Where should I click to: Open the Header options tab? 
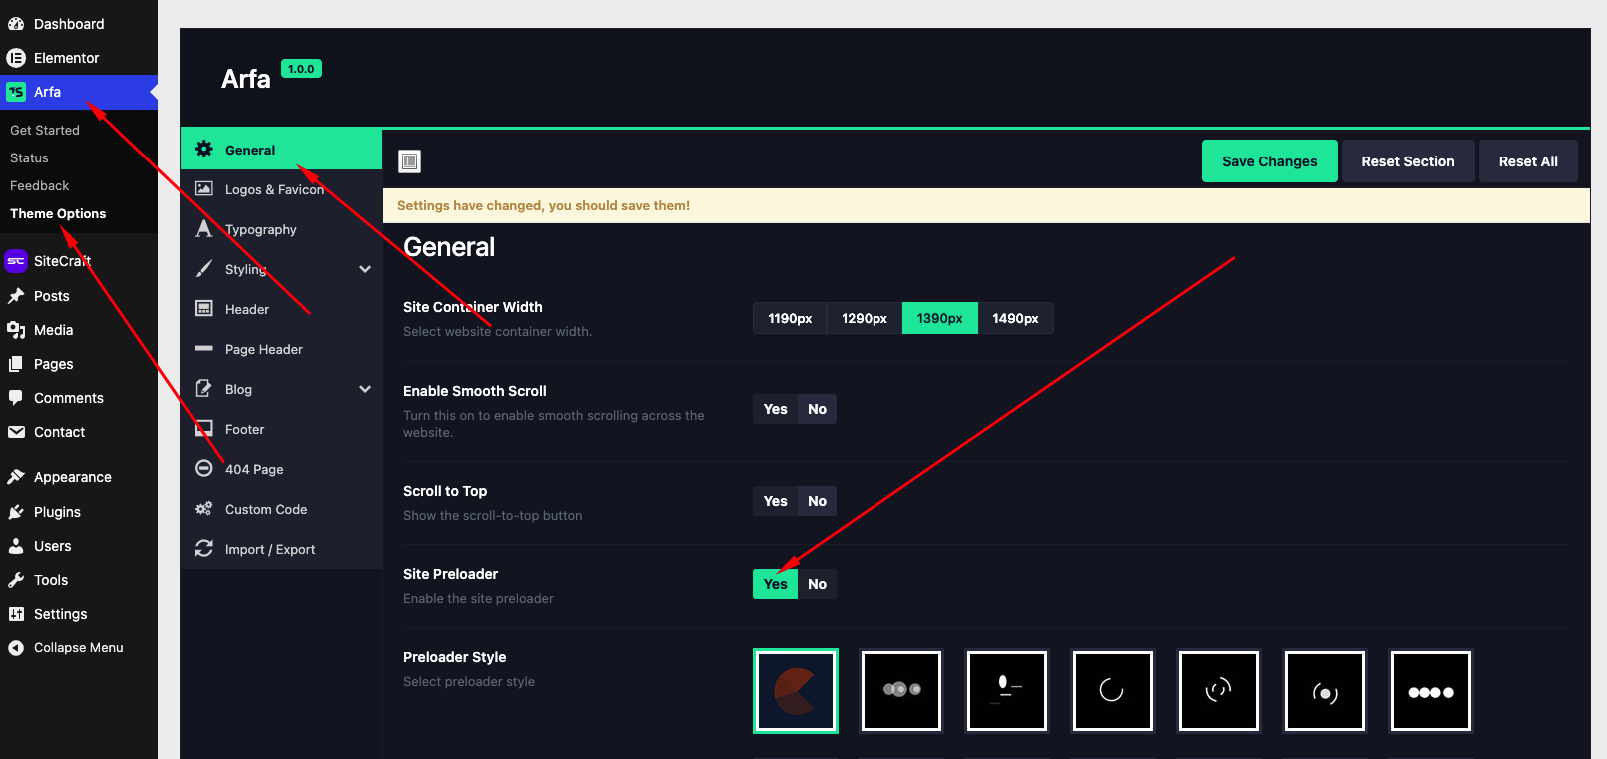(x=282, y=309)
